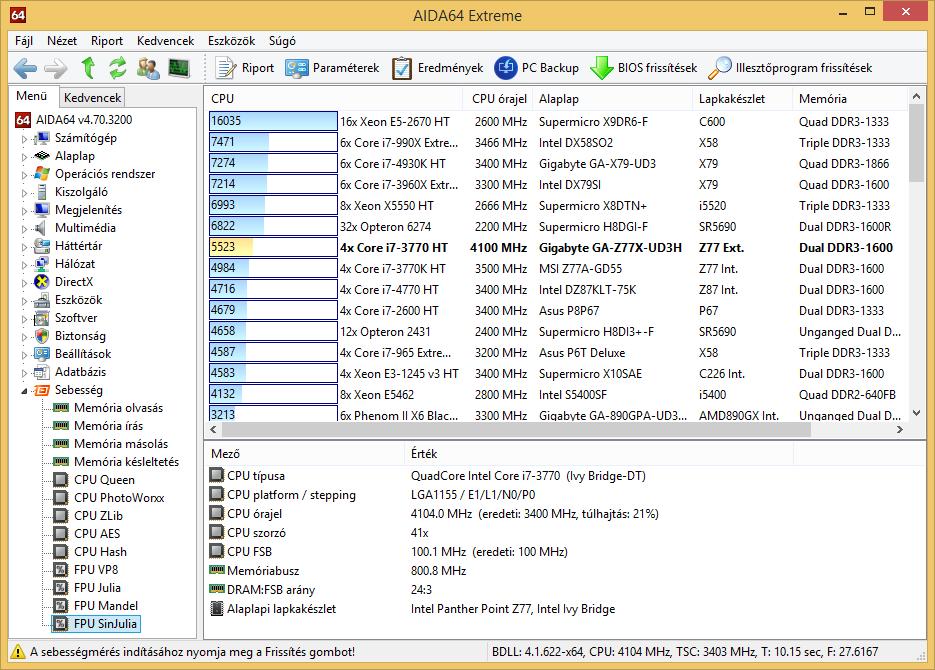Select the 32x Opteron 6274 row

tap(558, 227)
